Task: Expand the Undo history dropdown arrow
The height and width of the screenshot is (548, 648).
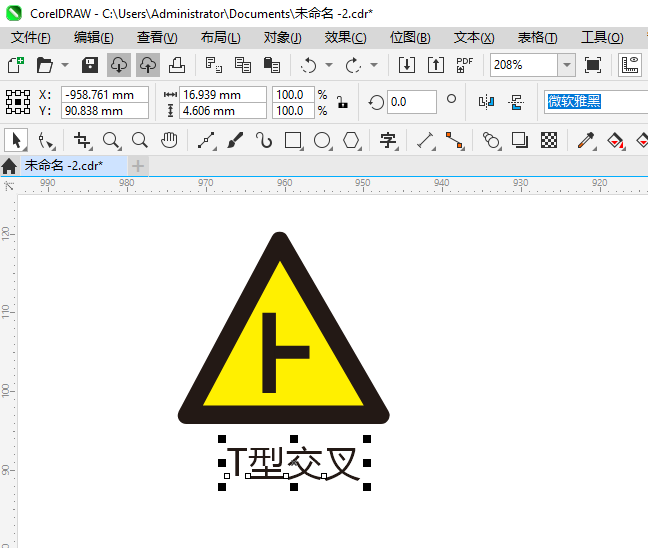Action: 329,65
